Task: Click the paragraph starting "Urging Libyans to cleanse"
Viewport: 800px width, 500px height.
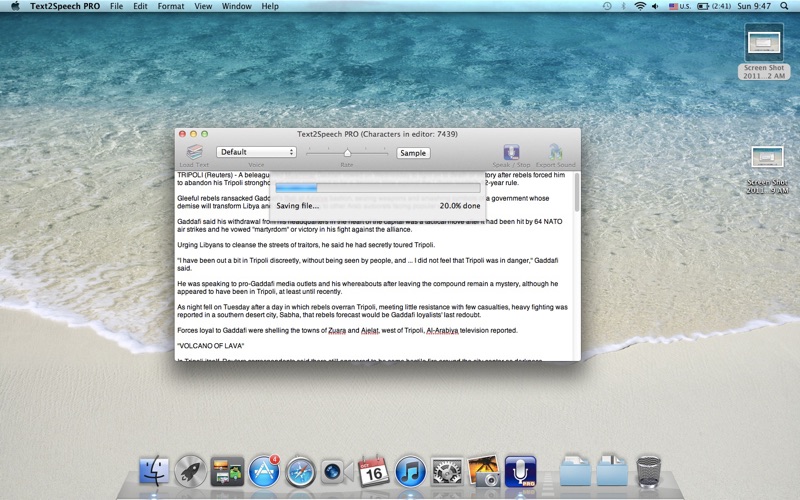Action: (306, 245)
